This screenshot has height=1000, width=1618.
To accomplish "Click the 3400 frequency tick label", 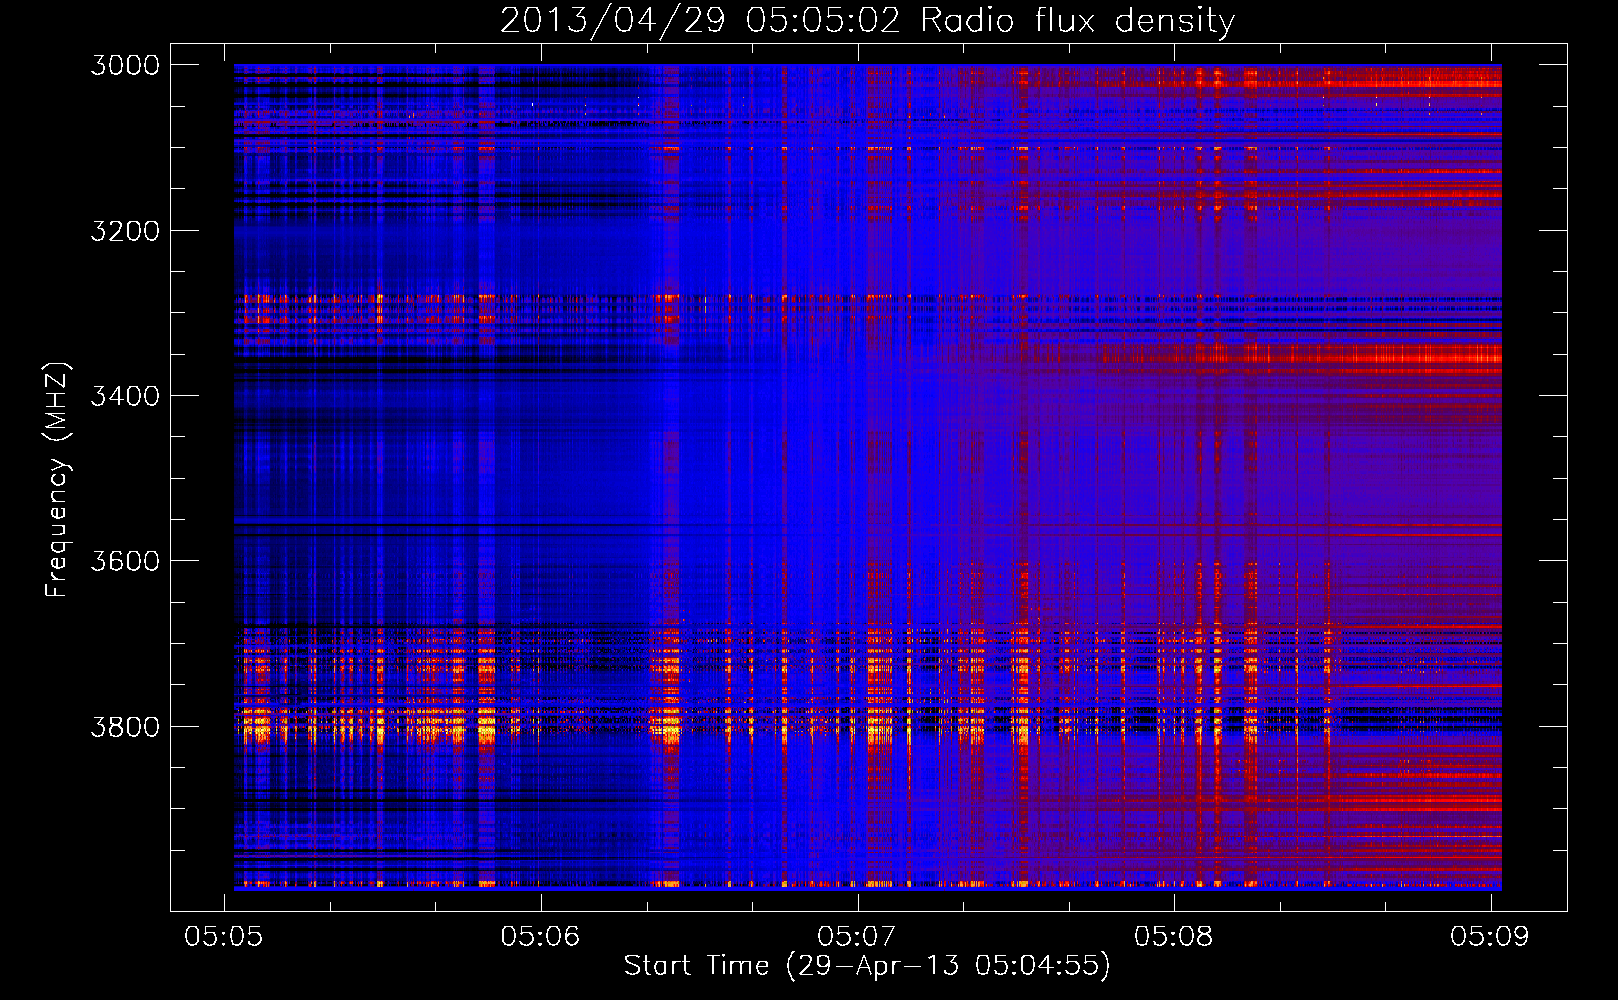I will pyautogui.click(x=125, y=396).
